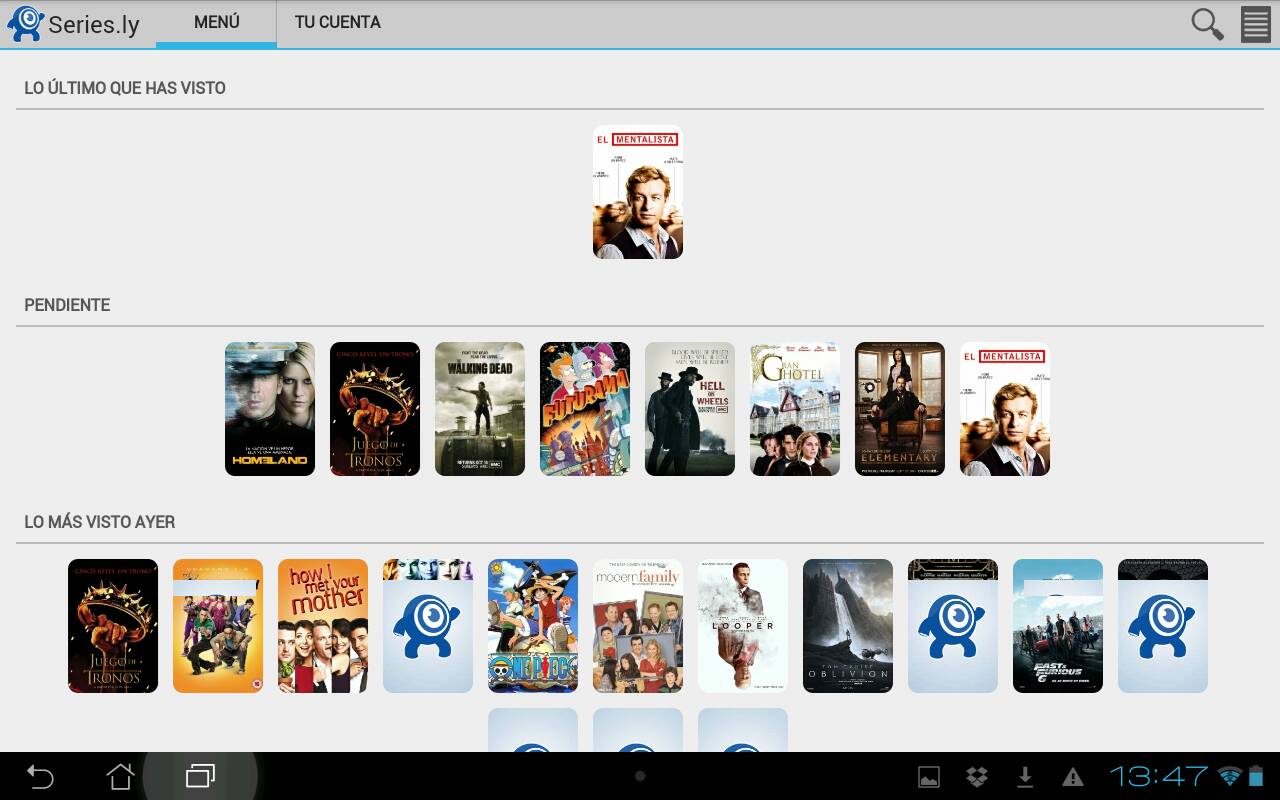Open the search magnifier icon
The width and height of the screenshot is (1280, 800).
[1207, 24]
